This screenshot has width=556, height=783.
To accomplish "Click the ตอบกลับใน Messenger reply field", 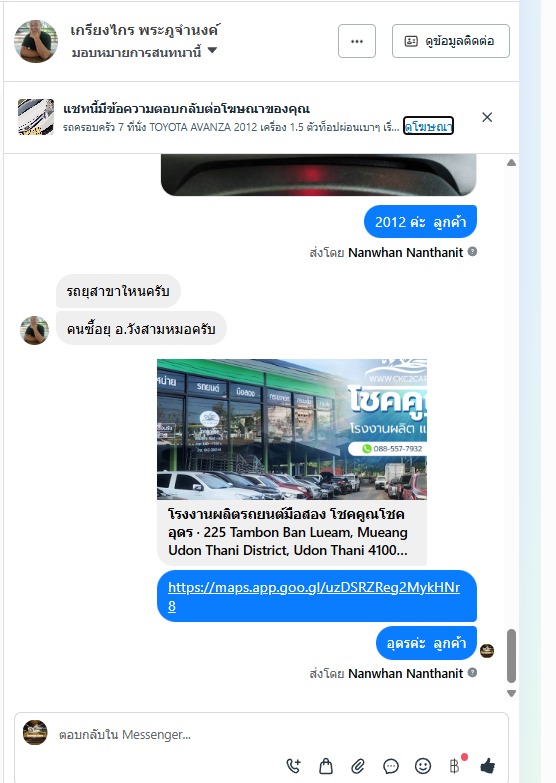I will click(280, 735).
